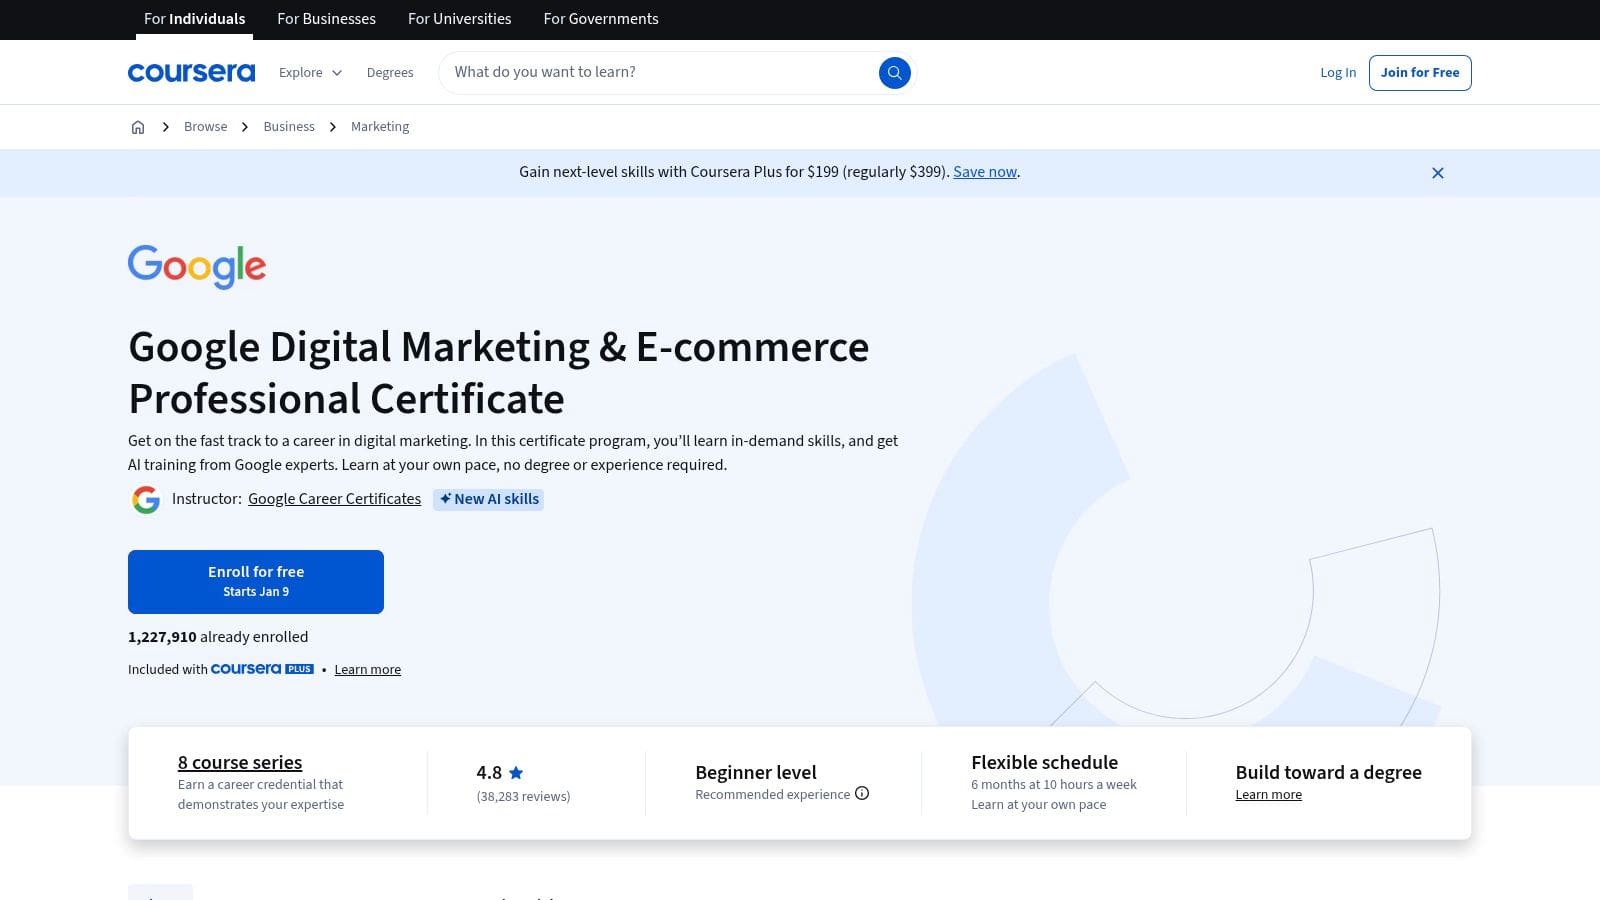Dismiss the Coursera Plus promotional banner

pyautogui.click(x=1438, y=173)
